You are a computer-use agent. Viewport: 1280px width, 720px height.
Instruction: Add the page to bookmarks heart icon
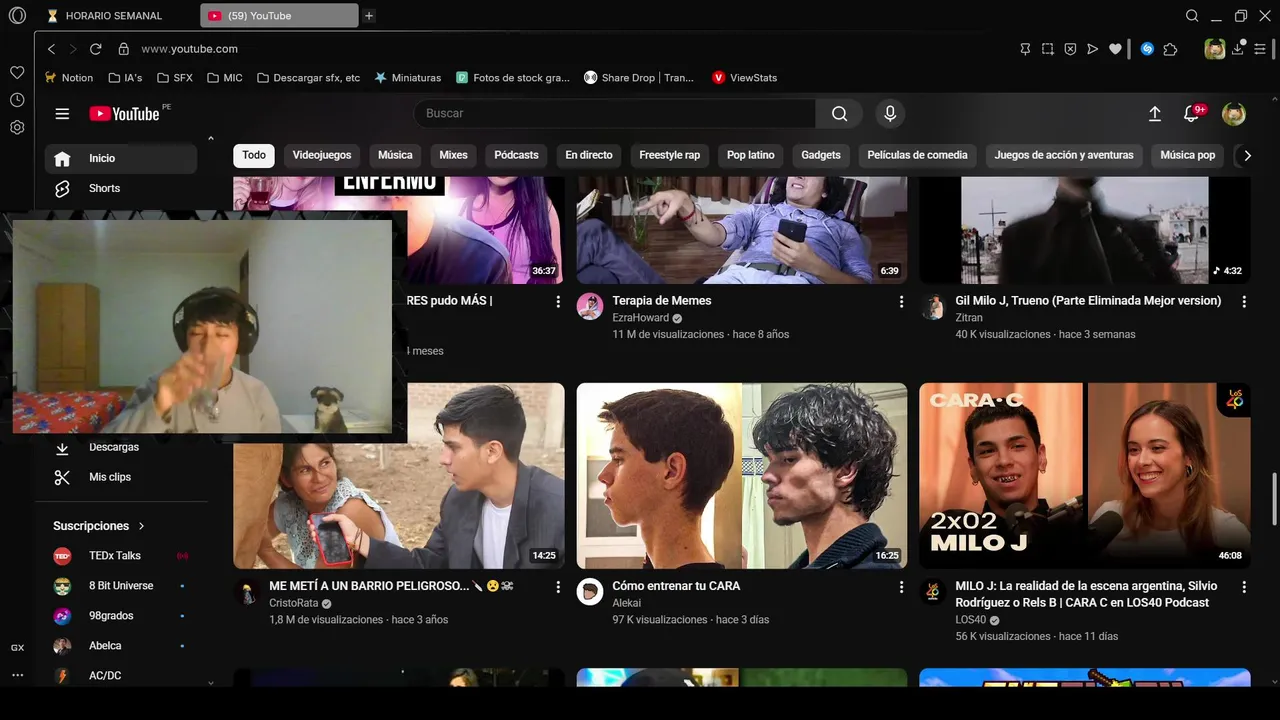click(x=1115, y=48)
